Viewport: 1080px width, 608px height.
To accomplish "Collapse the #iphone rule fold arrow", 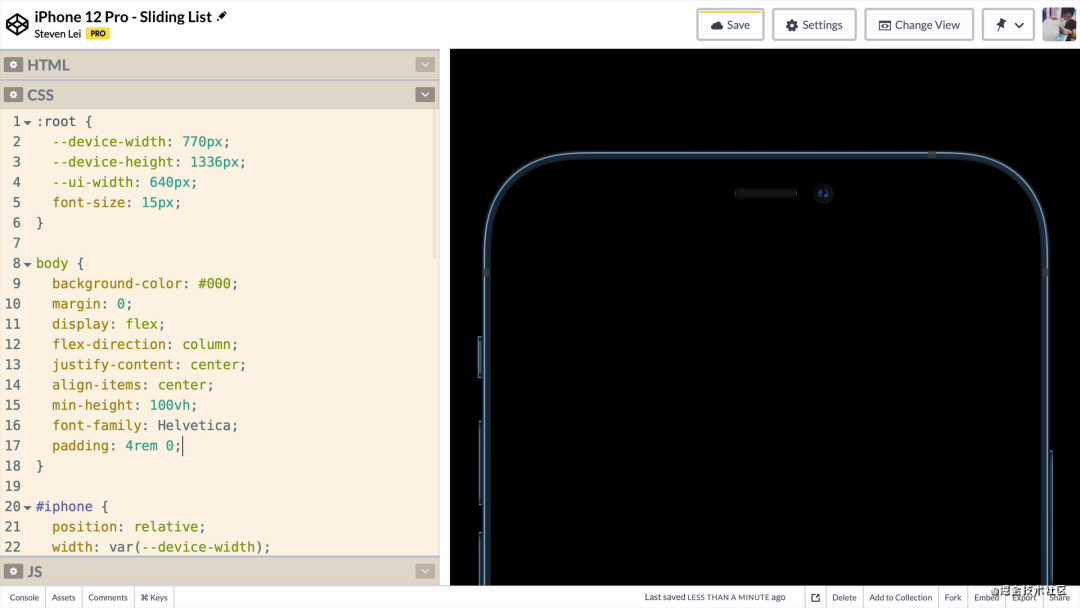I will point(28,507).
